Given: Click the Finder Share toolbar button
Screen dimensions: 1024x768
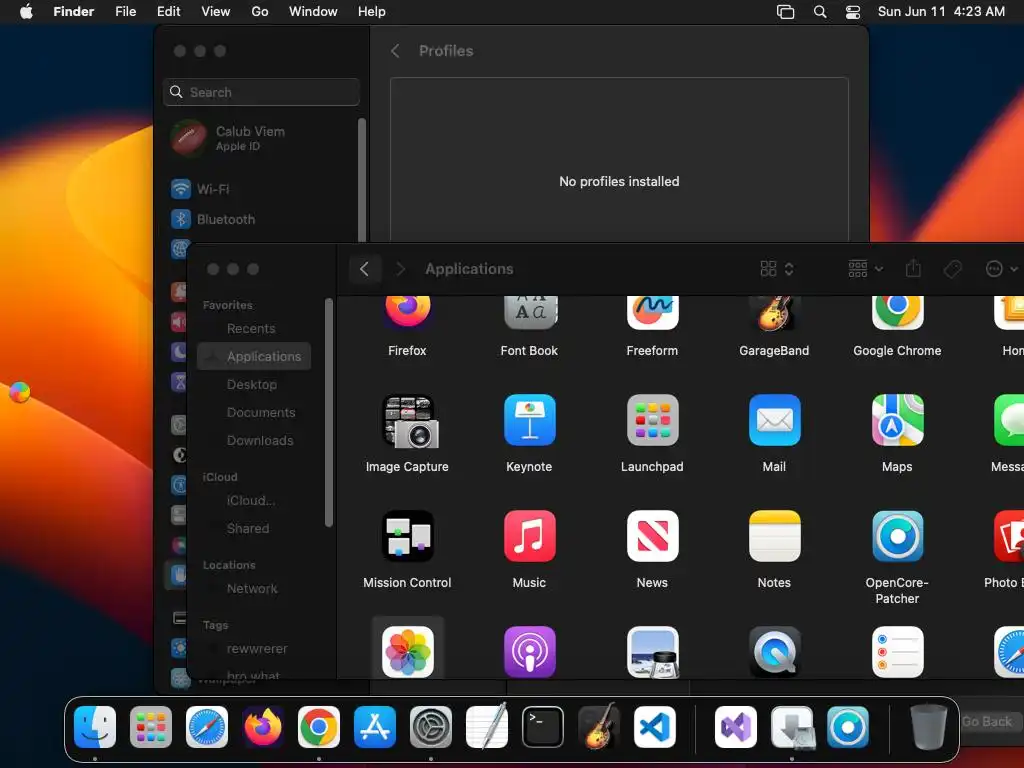Looking at the screenshot, I should pos(913,268).
